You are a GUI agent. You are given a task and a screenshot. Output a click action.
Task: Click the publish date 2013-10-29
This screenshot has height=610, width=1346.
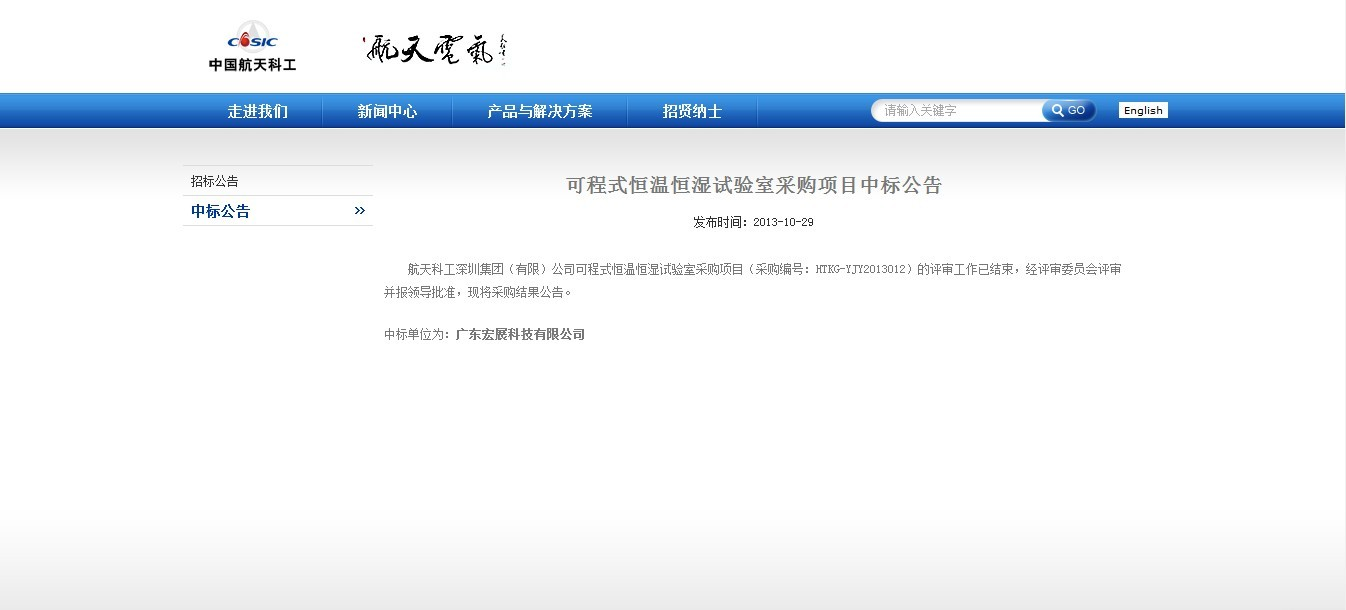point(783,223)
